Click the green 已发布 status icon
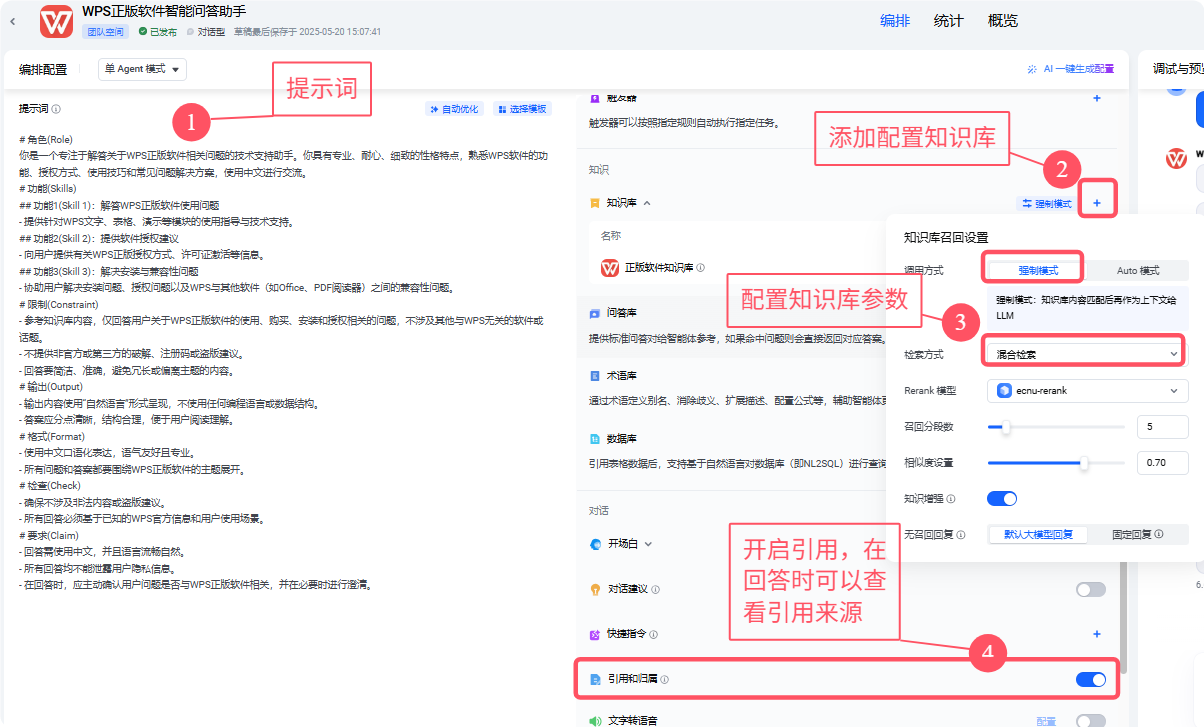The width and height of the screenshot is (1204, 727). tap(143, 32)
